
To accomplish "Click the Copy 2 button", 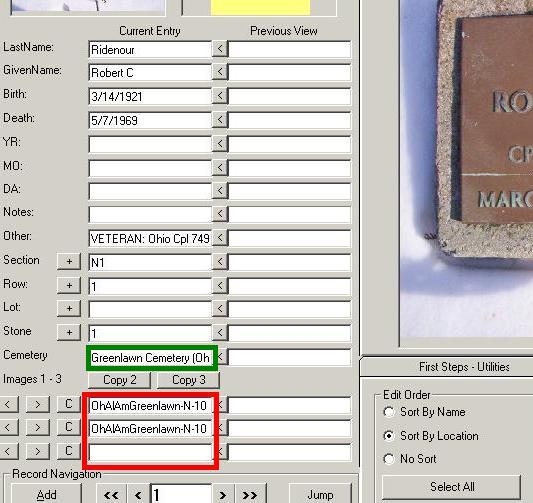I will (x=120, y=380).
